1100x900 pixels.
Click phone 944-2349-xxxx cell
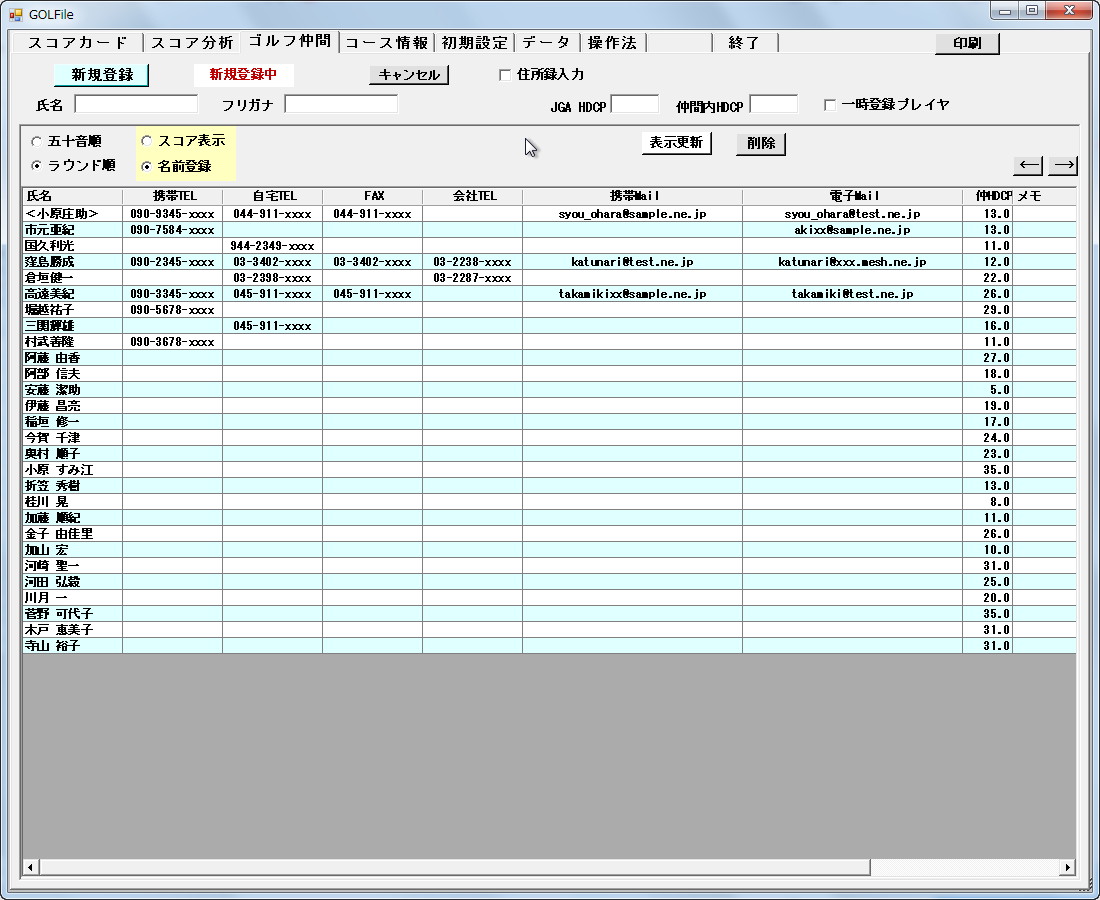click(x=273, y=246)
